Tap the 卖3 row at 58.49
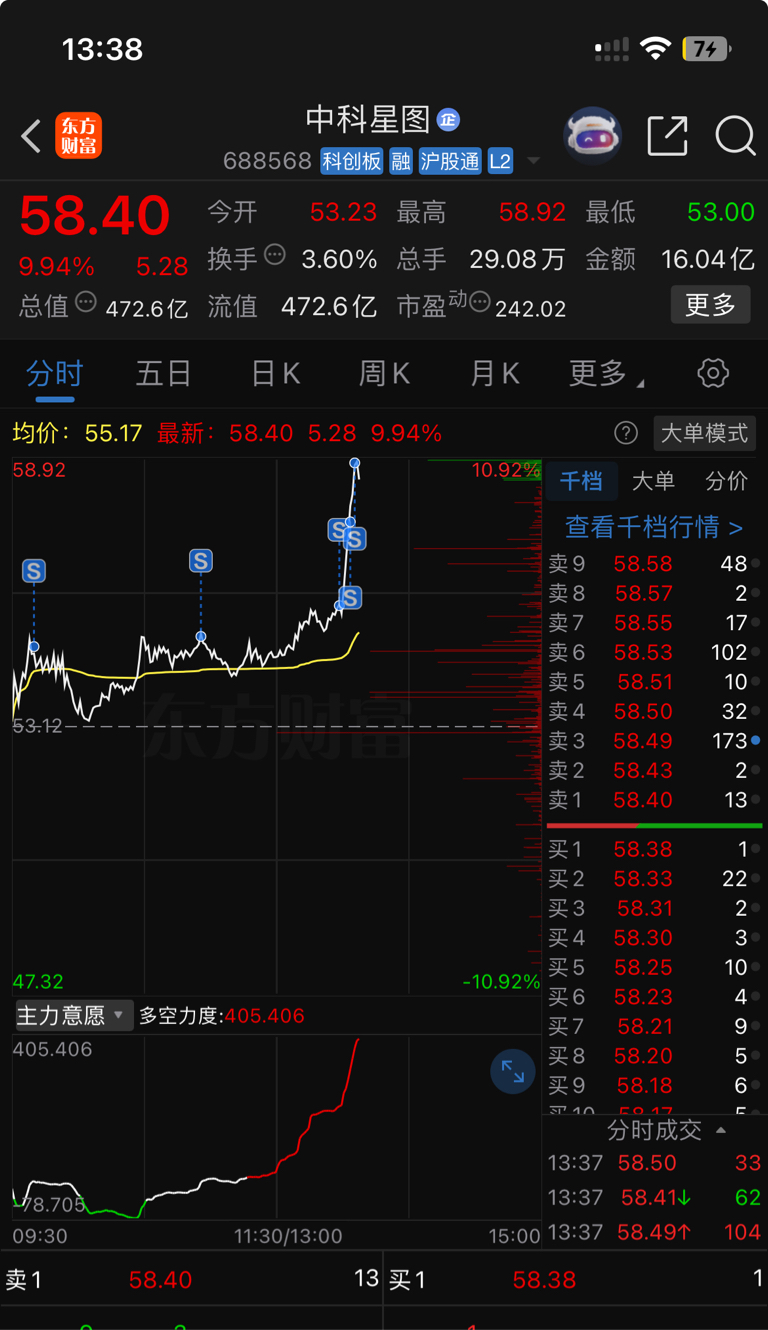This screenshot has height=1330, width=768. click(x=654, y=741)
